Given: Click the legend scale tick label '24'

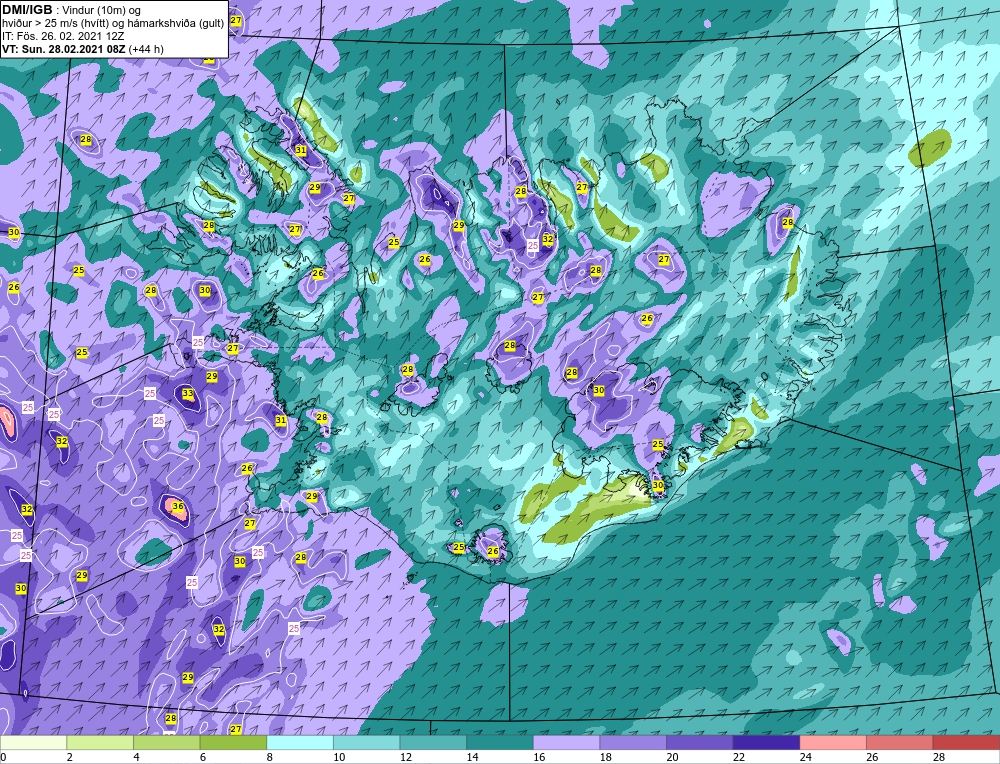Looking at the screenshot, I should pos(805,757).
